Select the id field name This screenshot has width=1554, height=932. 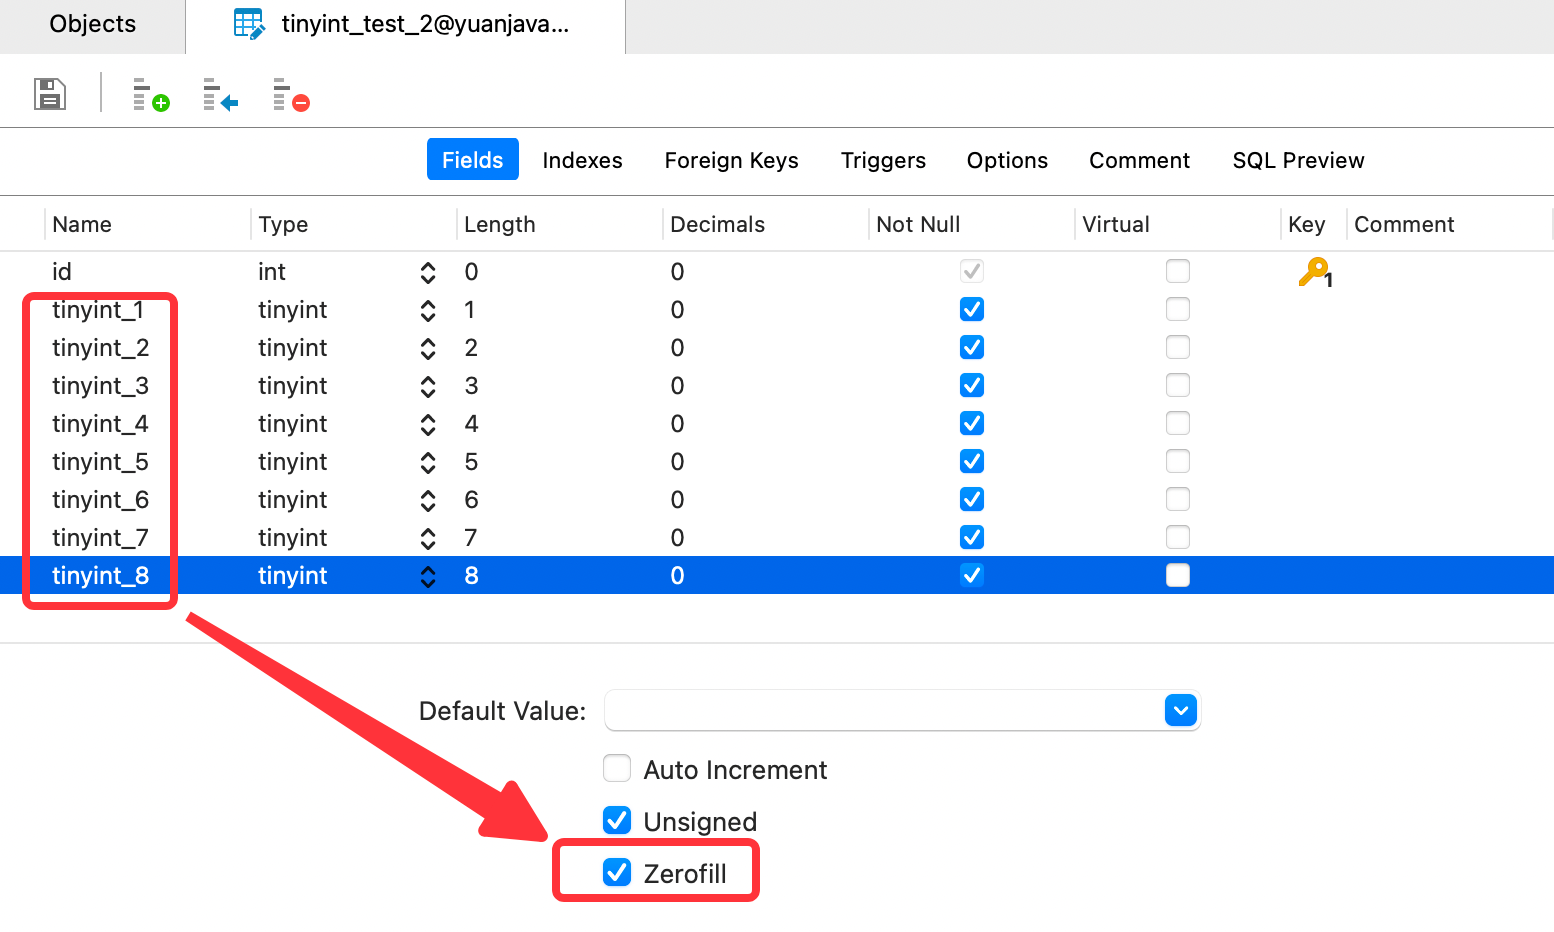click(62, 272)
